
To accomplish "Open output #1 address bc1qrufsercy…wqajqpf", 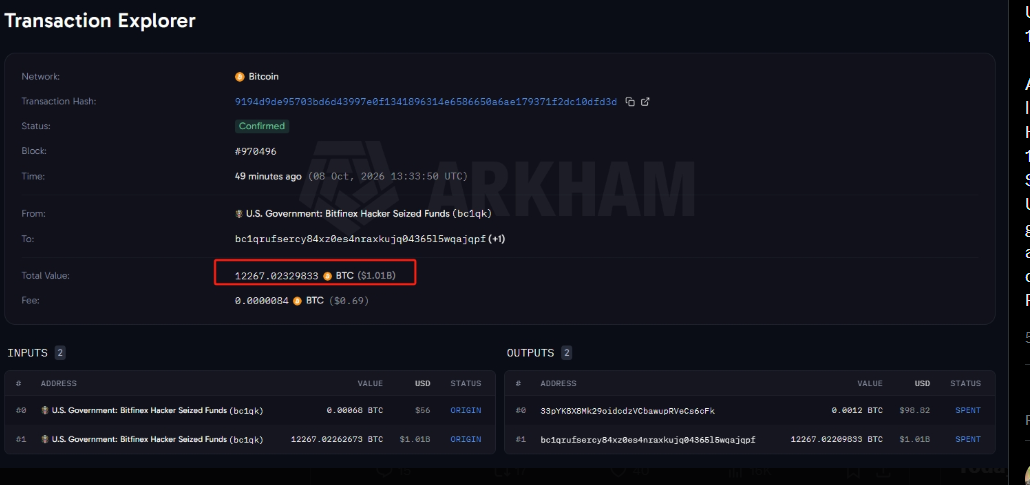I will (x=648, y=440).
